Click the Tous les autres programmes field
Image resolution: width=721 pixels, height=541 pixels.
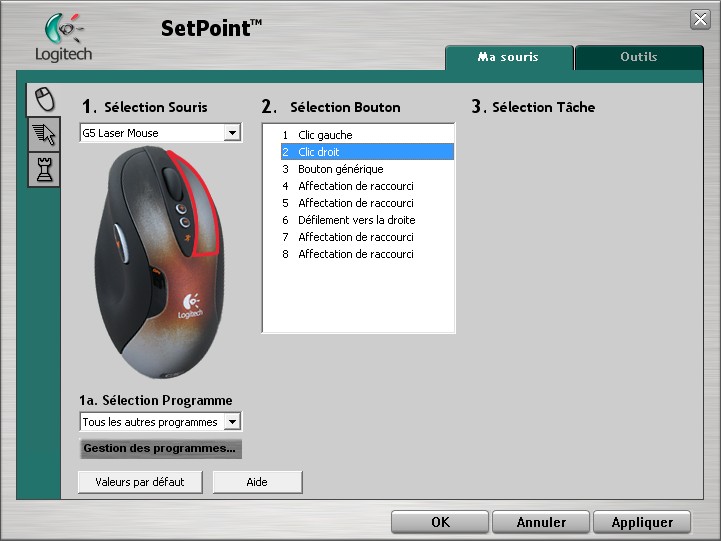click(x=160, y=421)
